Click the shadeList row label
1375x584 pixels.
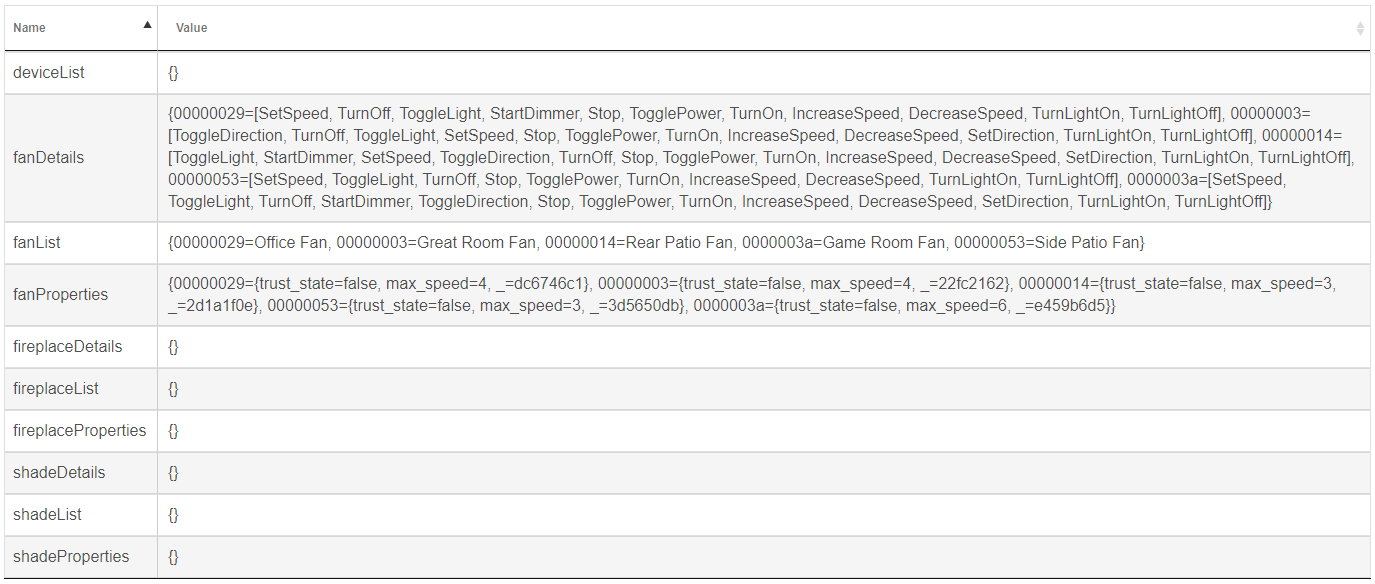(48, 514)
